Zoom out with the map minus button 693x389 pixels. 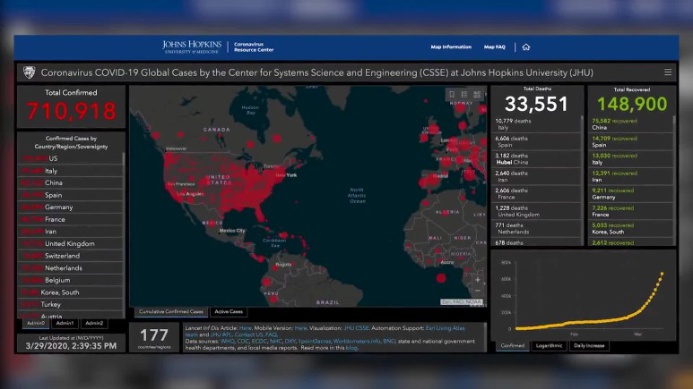[x=477, y=291]
